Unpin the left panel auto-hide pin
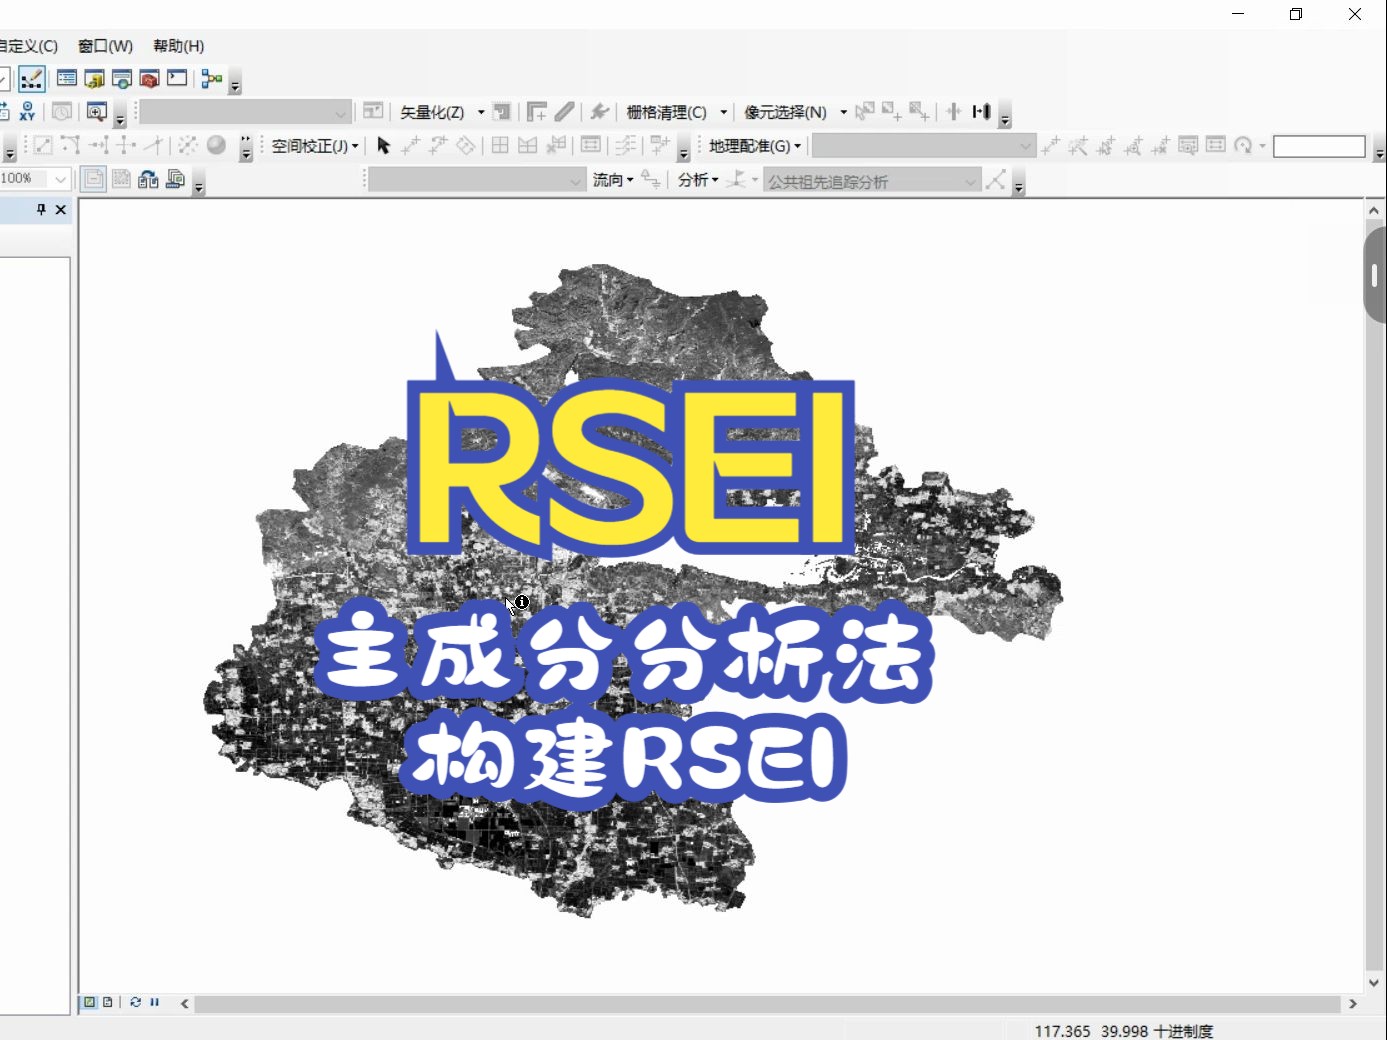This screenshot has height=1040, width=1387. [x=41, y=210]
